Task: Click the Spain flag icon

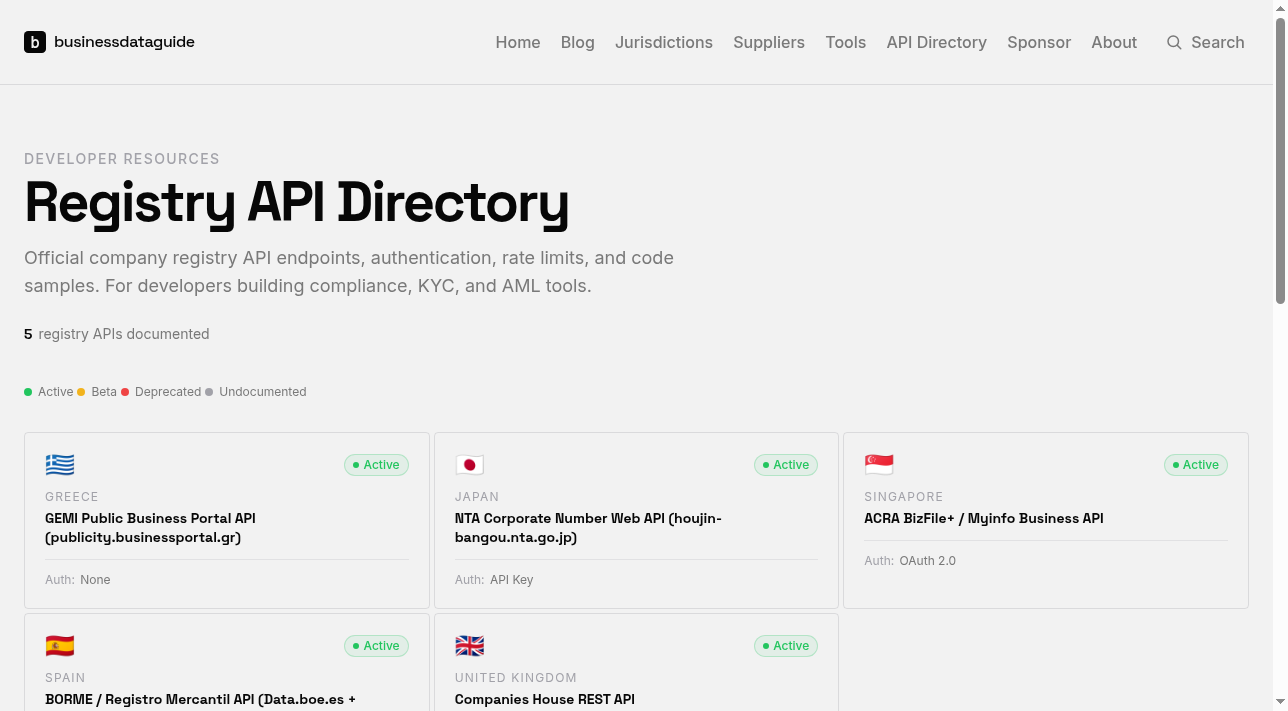Action: coord(60,646)
